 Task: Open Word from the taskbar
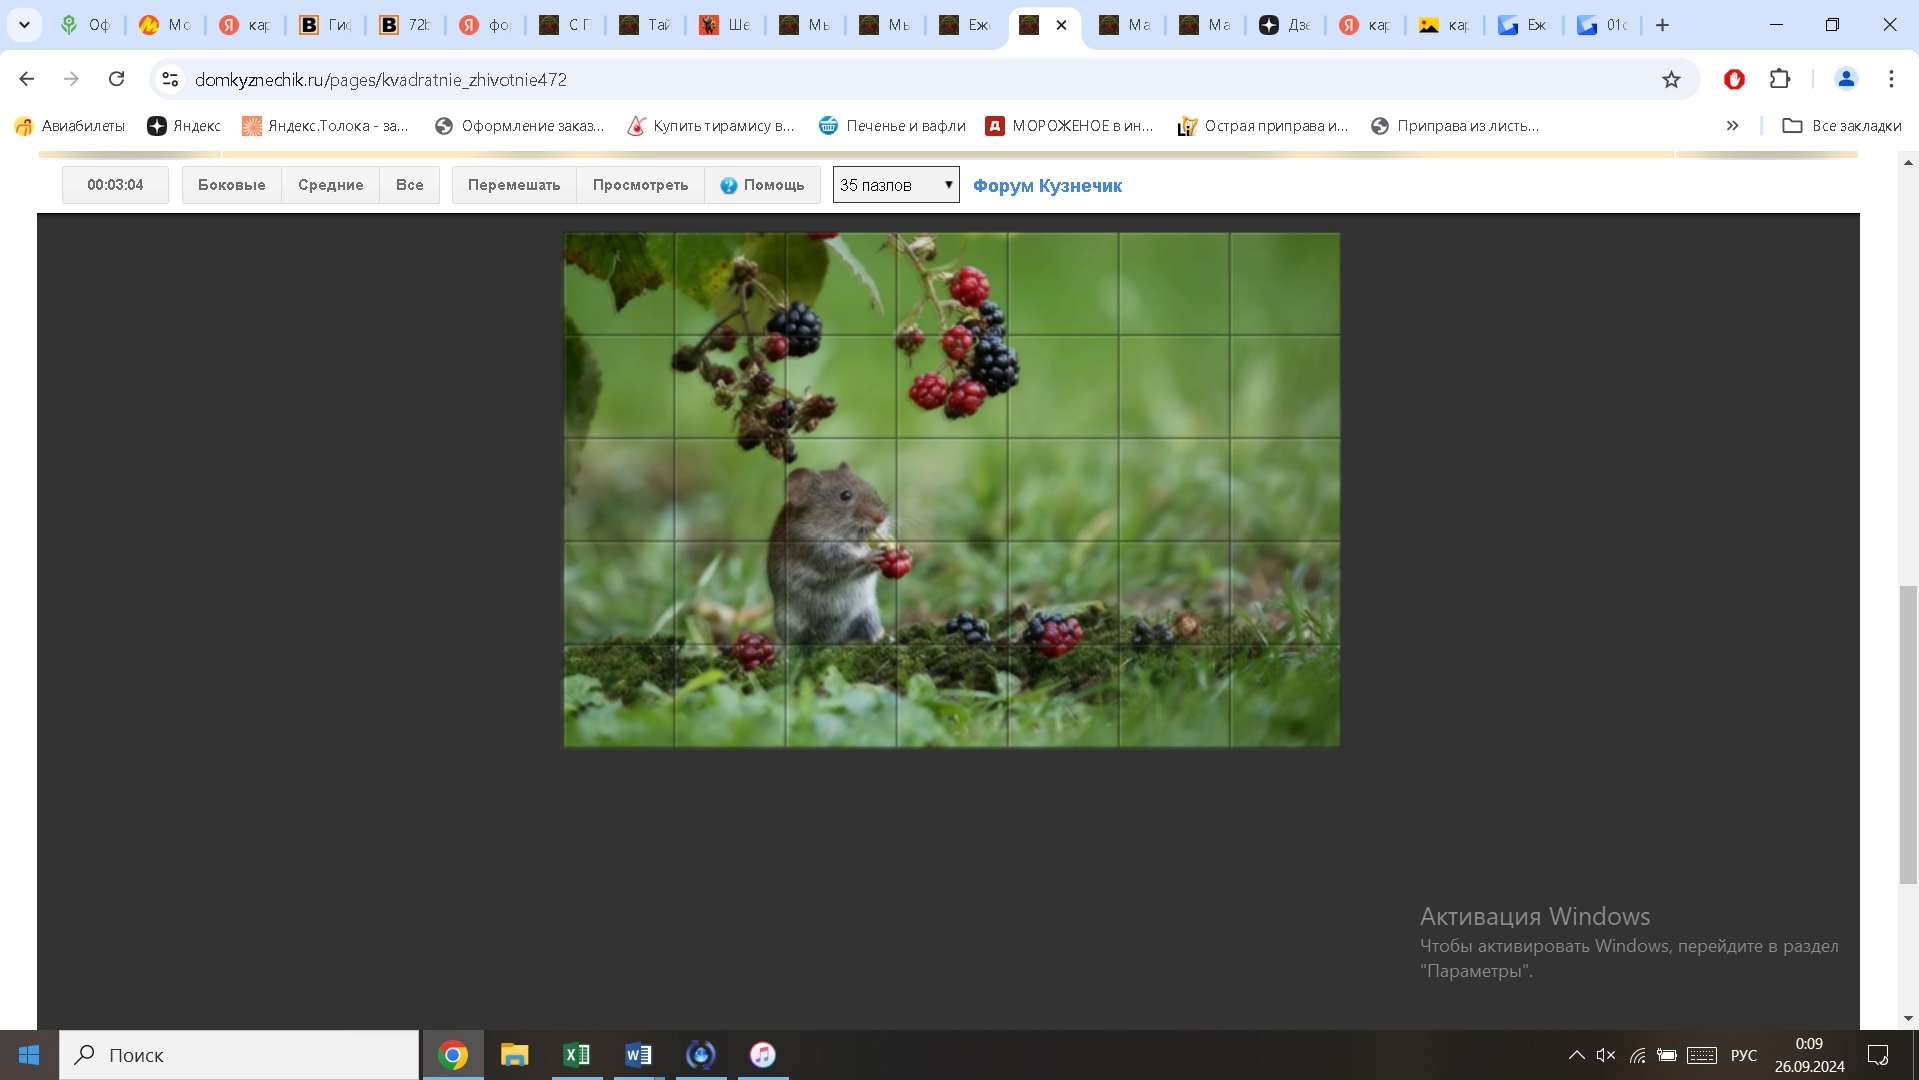[x=639, y=1055]
